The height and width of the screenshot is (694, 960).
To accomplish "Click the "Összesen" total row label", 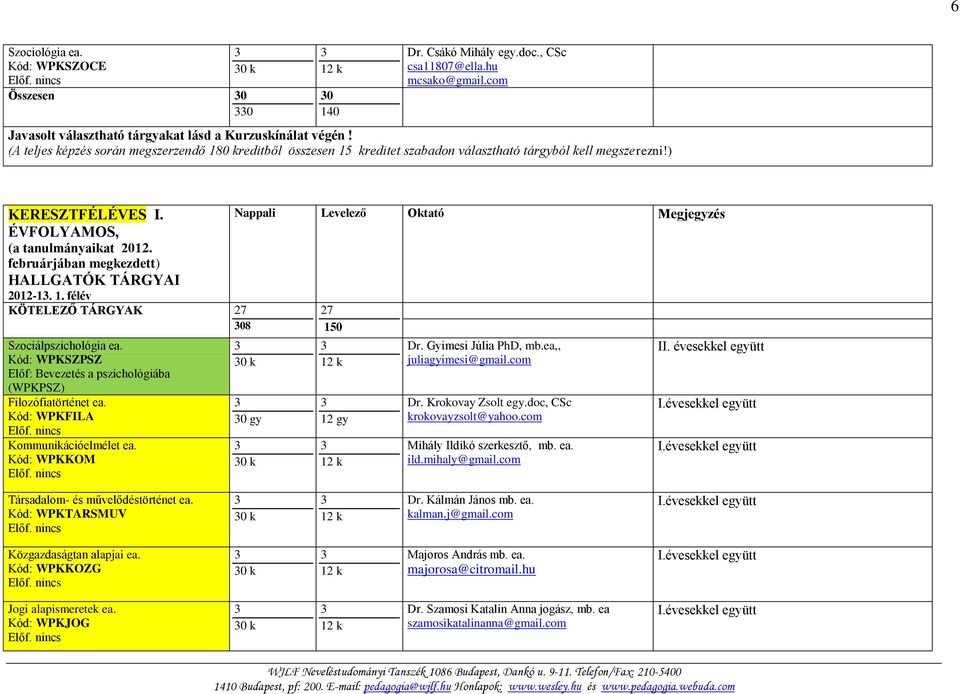I will [31, 95].
